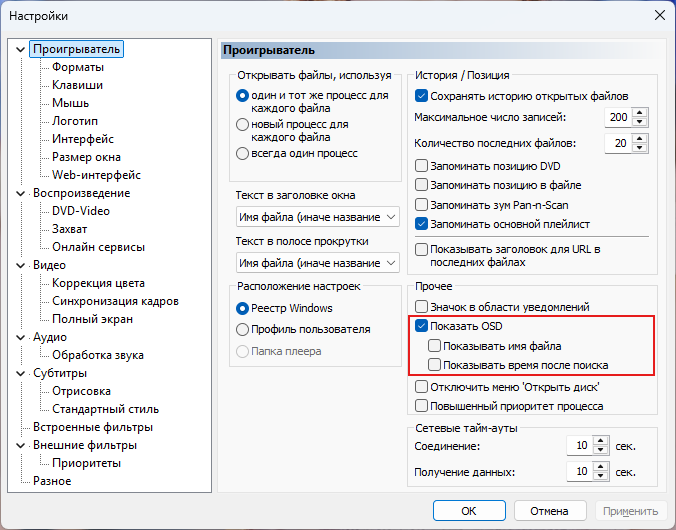
Task: Enable Повышенный приоритет процесса
Action: coord(421,406)
